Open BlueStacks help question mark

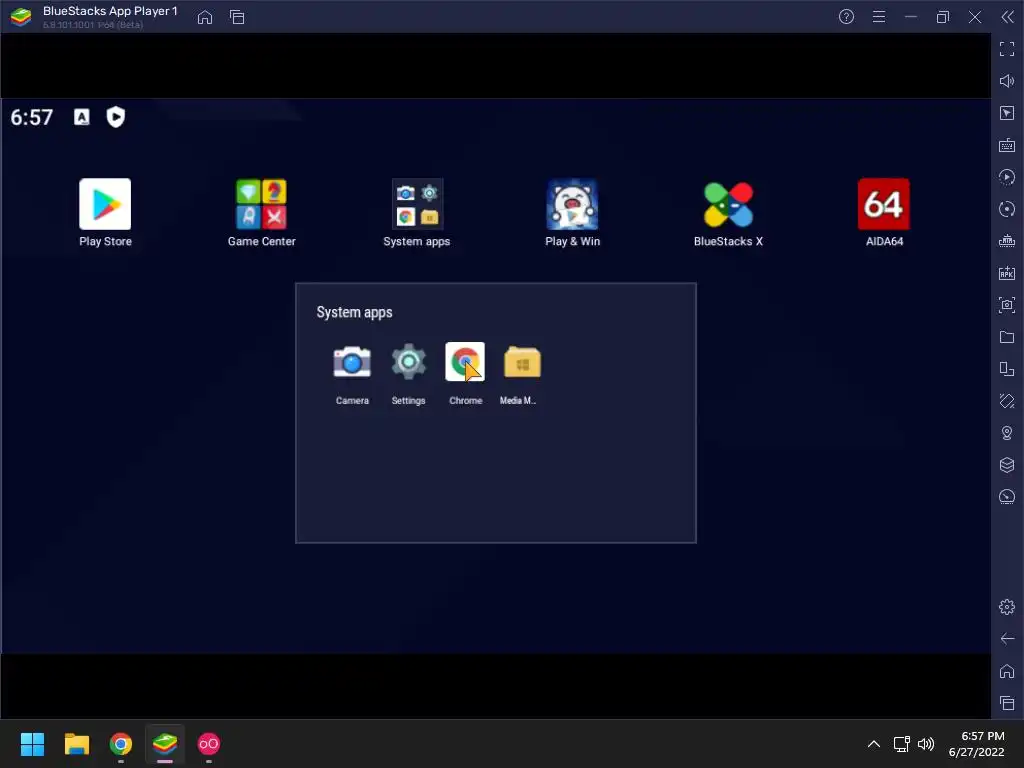(x=846, y=17)
